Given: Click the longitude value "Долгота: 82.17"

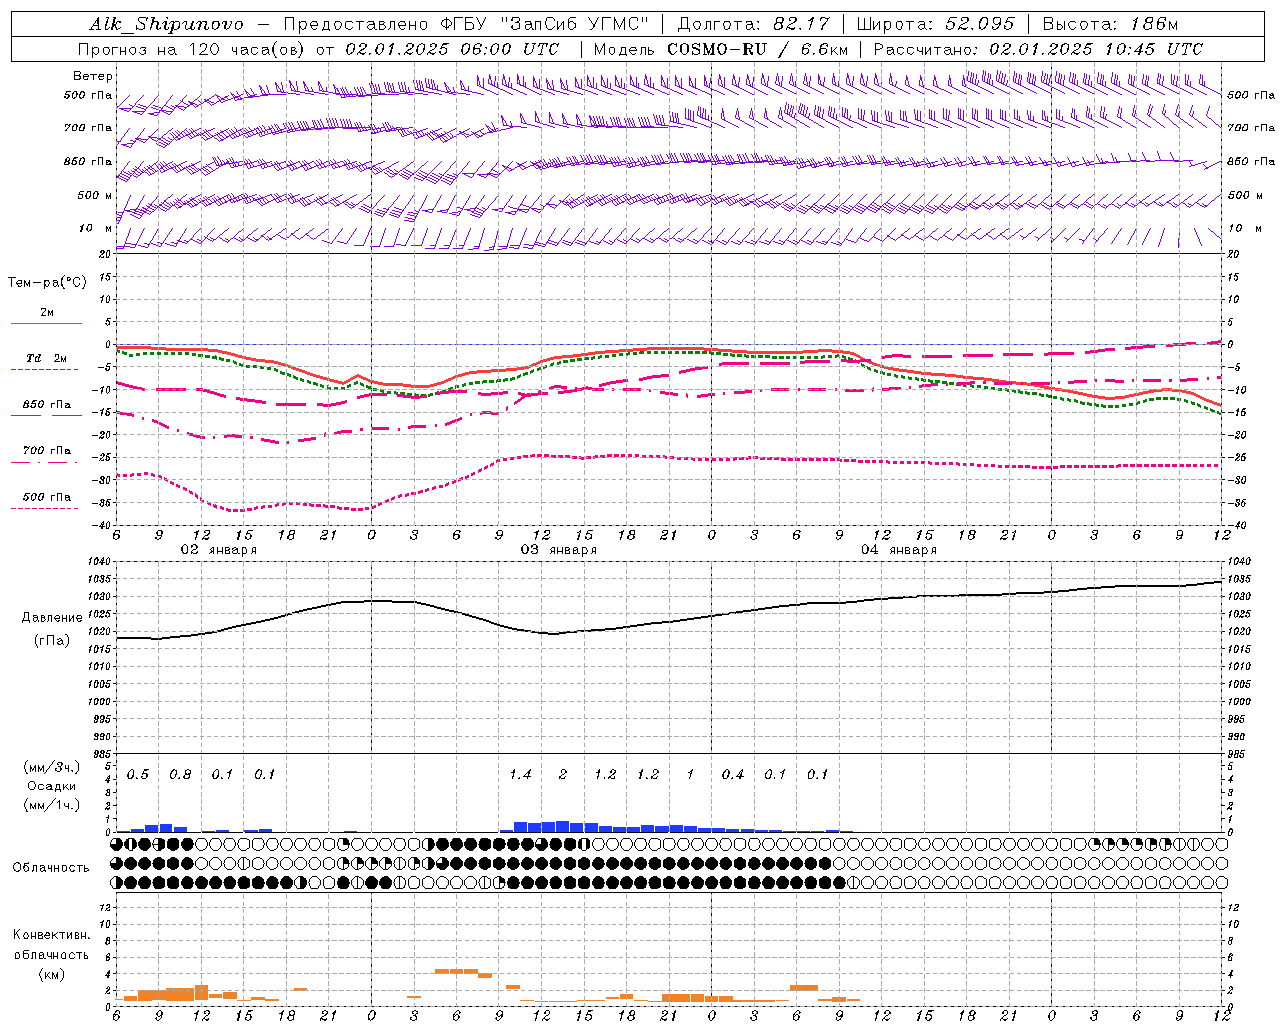Looking at the screenshot, I should (x=753, y=24).
